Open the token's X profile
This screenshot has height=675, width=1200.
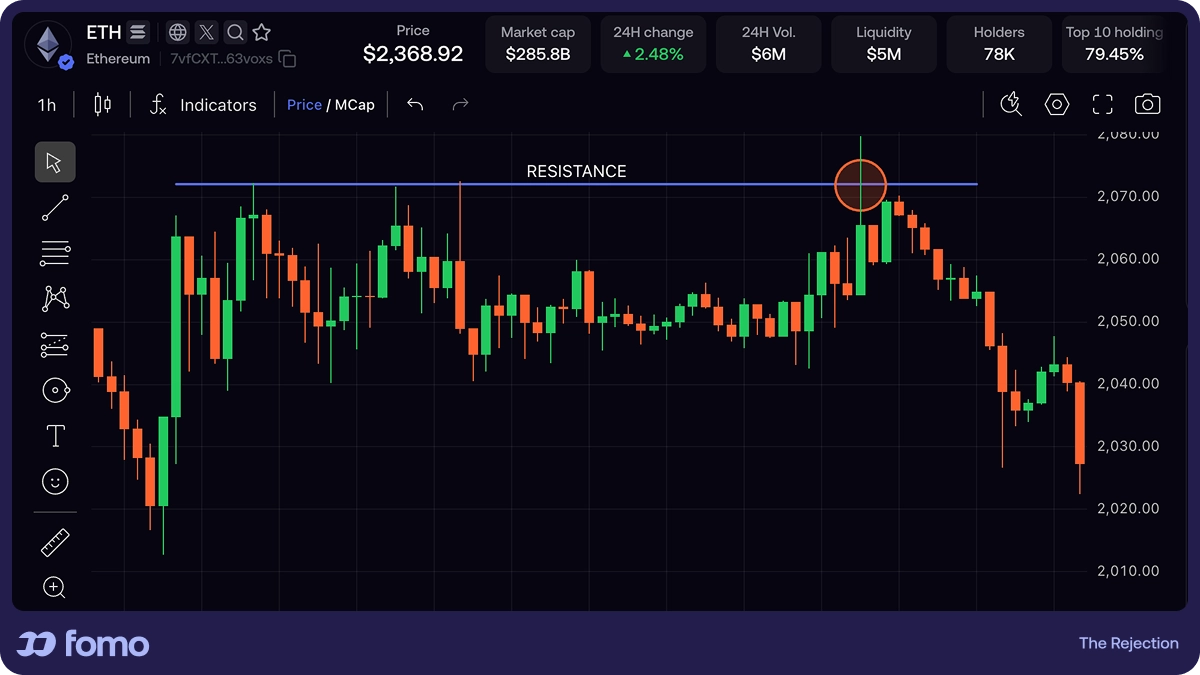206,33
